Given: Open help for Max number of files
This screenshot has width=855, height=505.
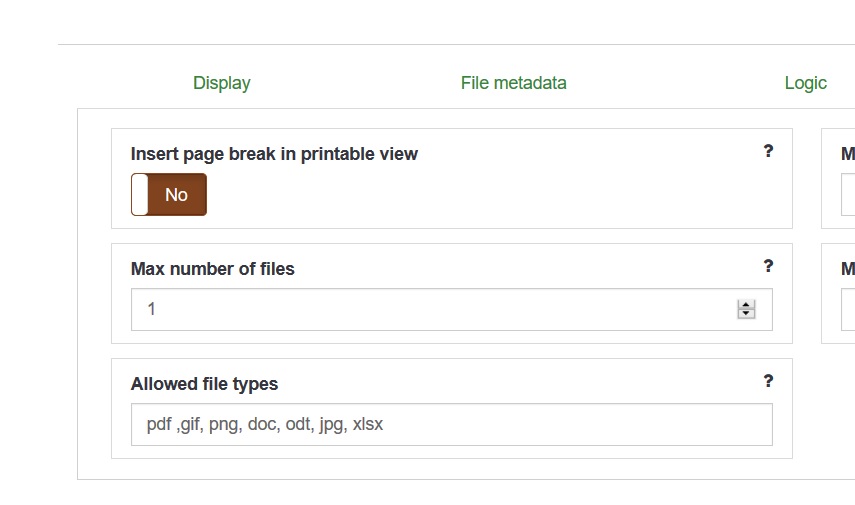Looking at the screenshot, I should click(768, 266).
